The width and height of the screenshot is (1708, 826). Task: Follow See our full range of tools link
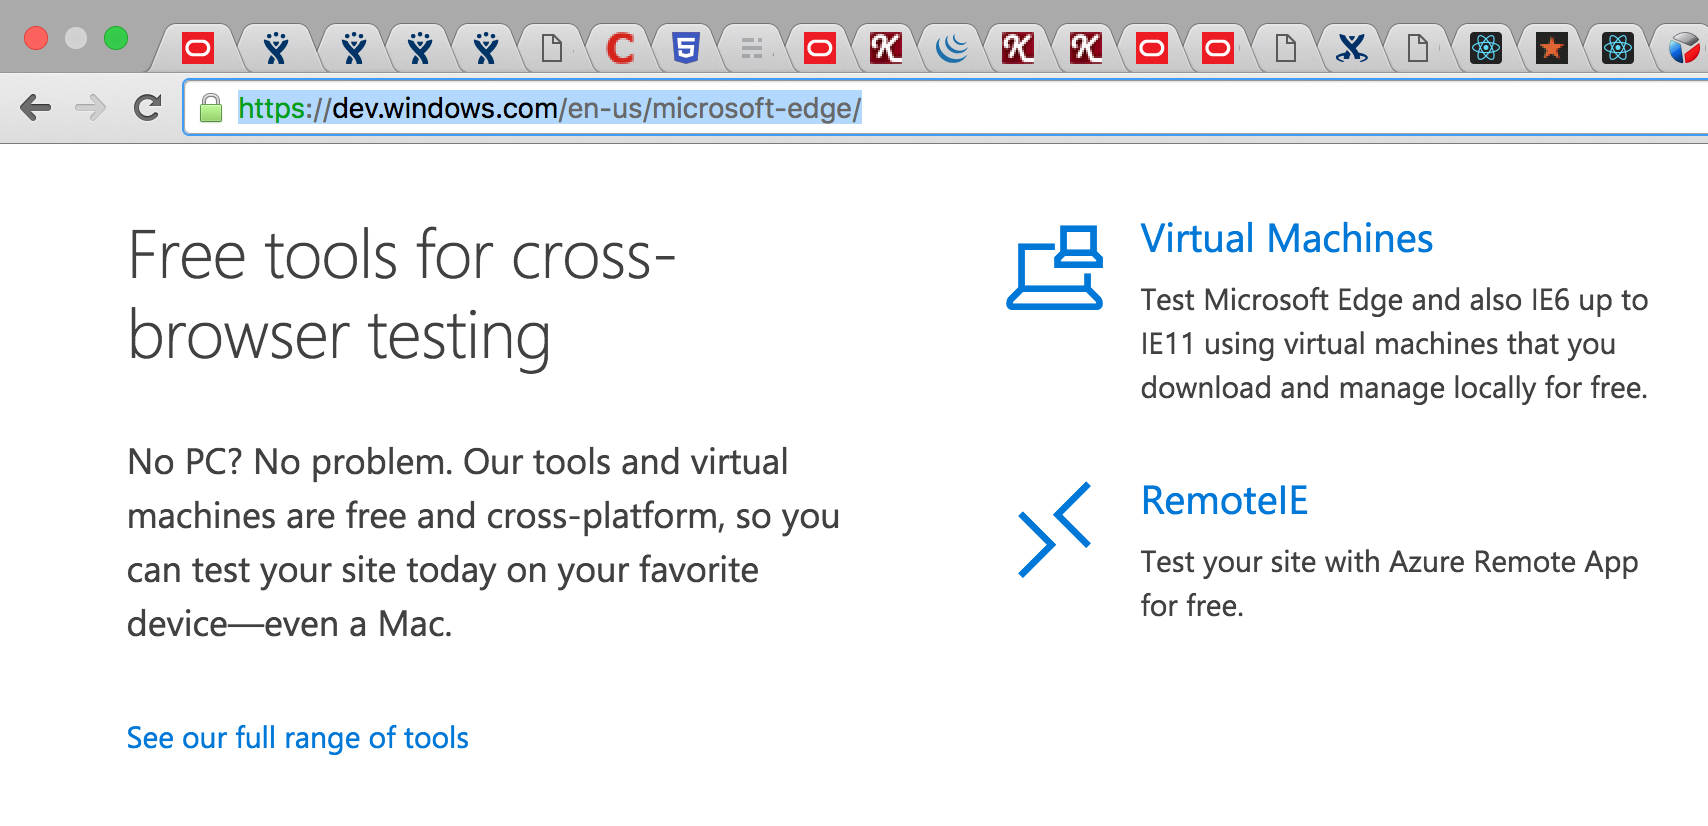click(298, 738)
